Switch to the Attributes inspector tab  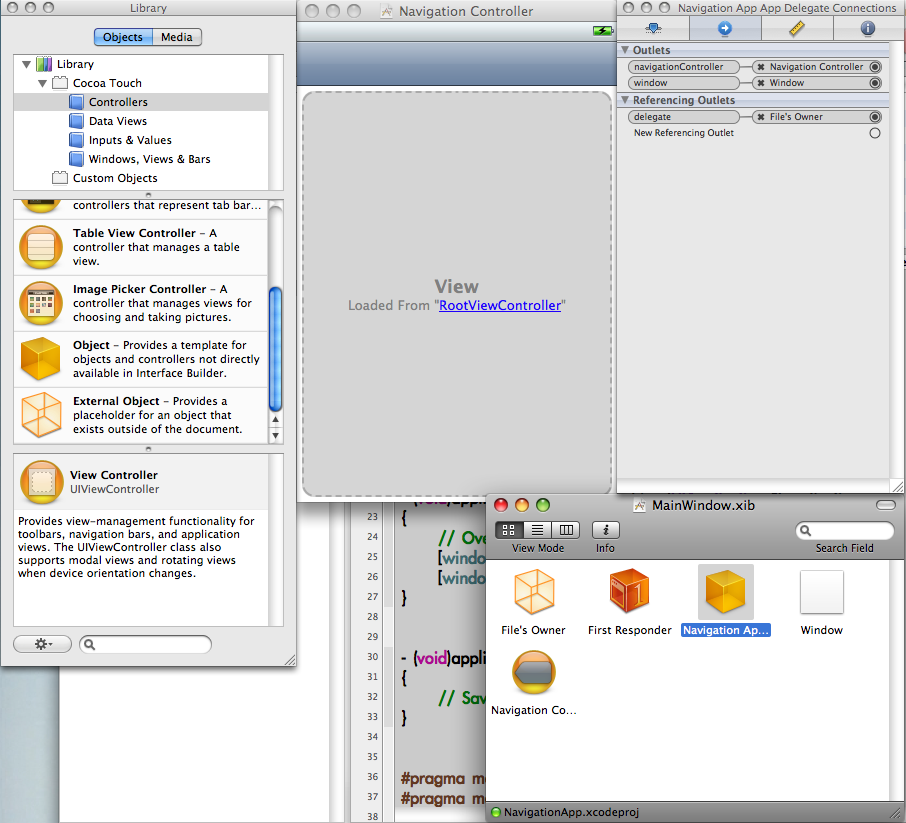[653, 28]
